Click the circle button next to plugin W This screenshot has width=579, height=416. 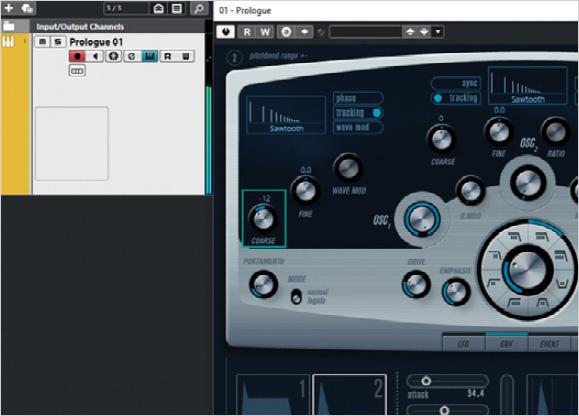tap(286, 32)
